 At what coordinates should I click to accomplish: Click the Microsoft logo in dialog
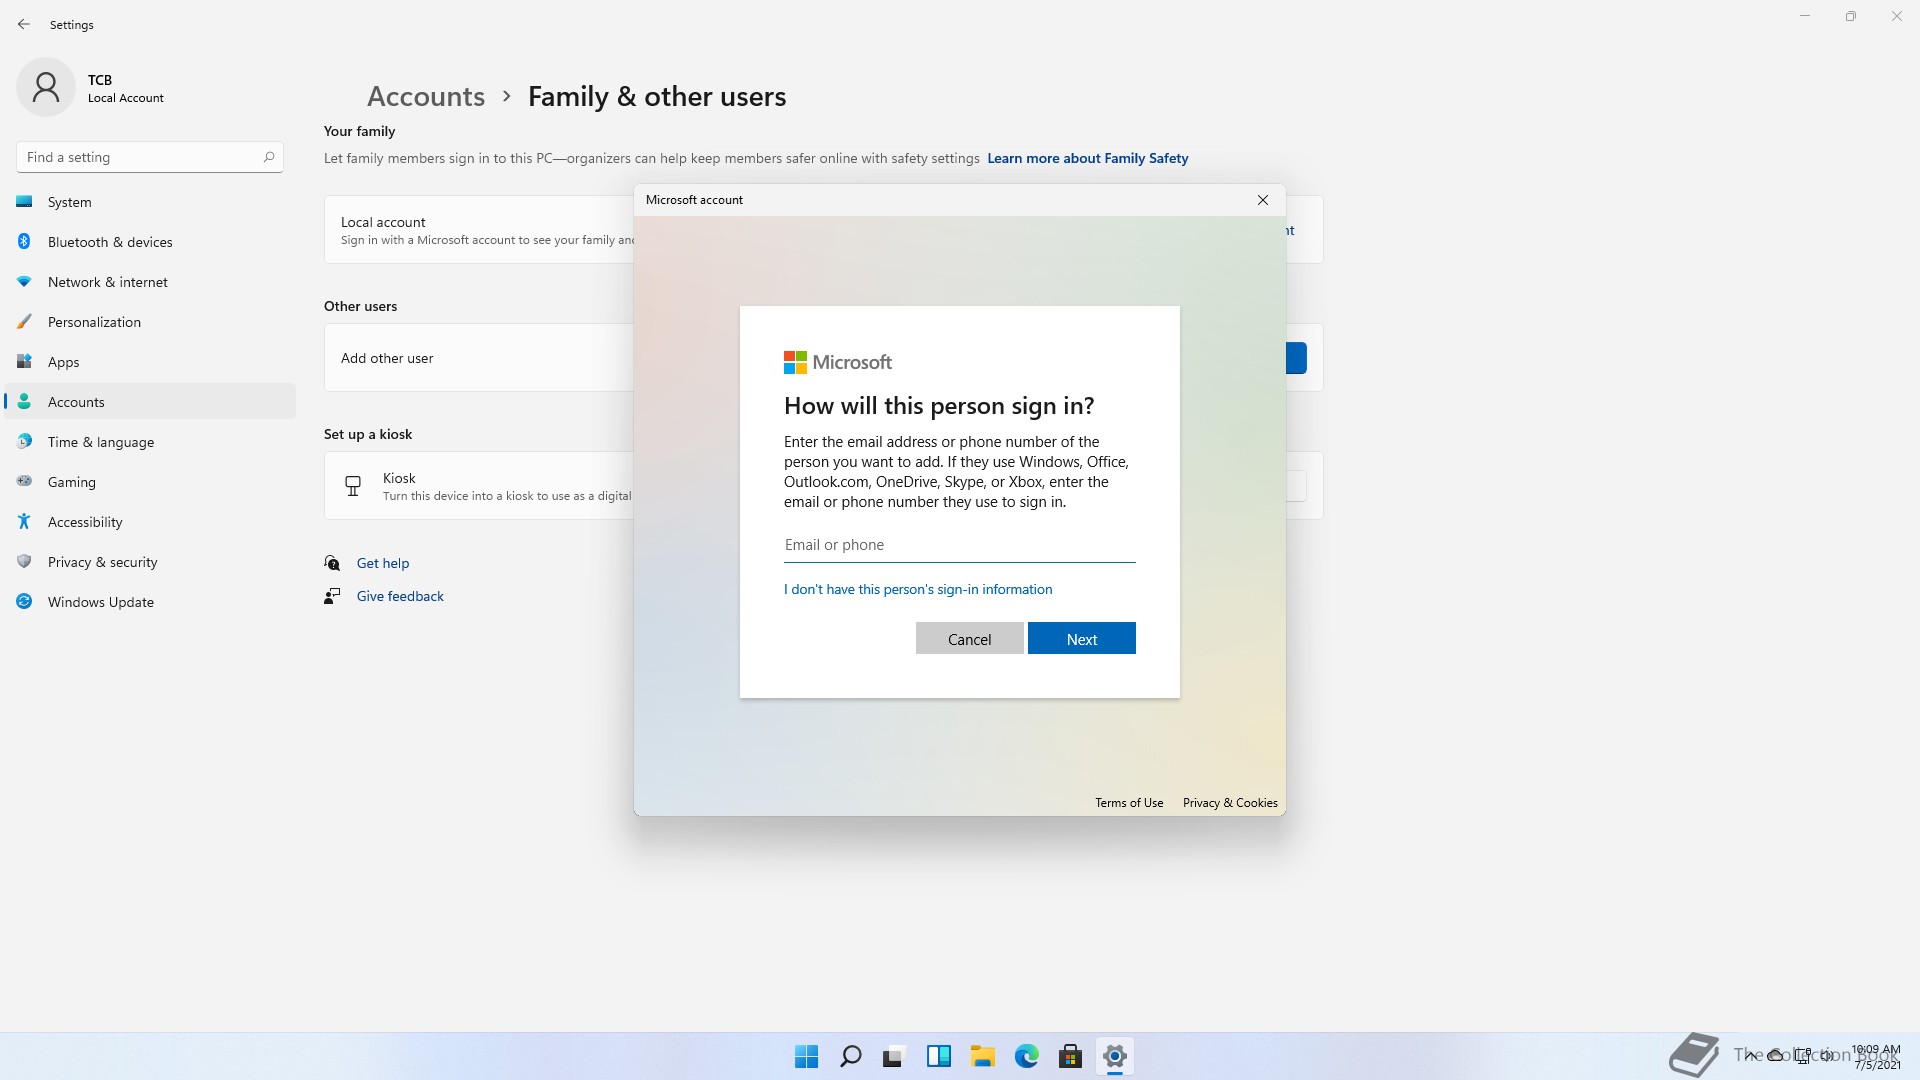837,362
